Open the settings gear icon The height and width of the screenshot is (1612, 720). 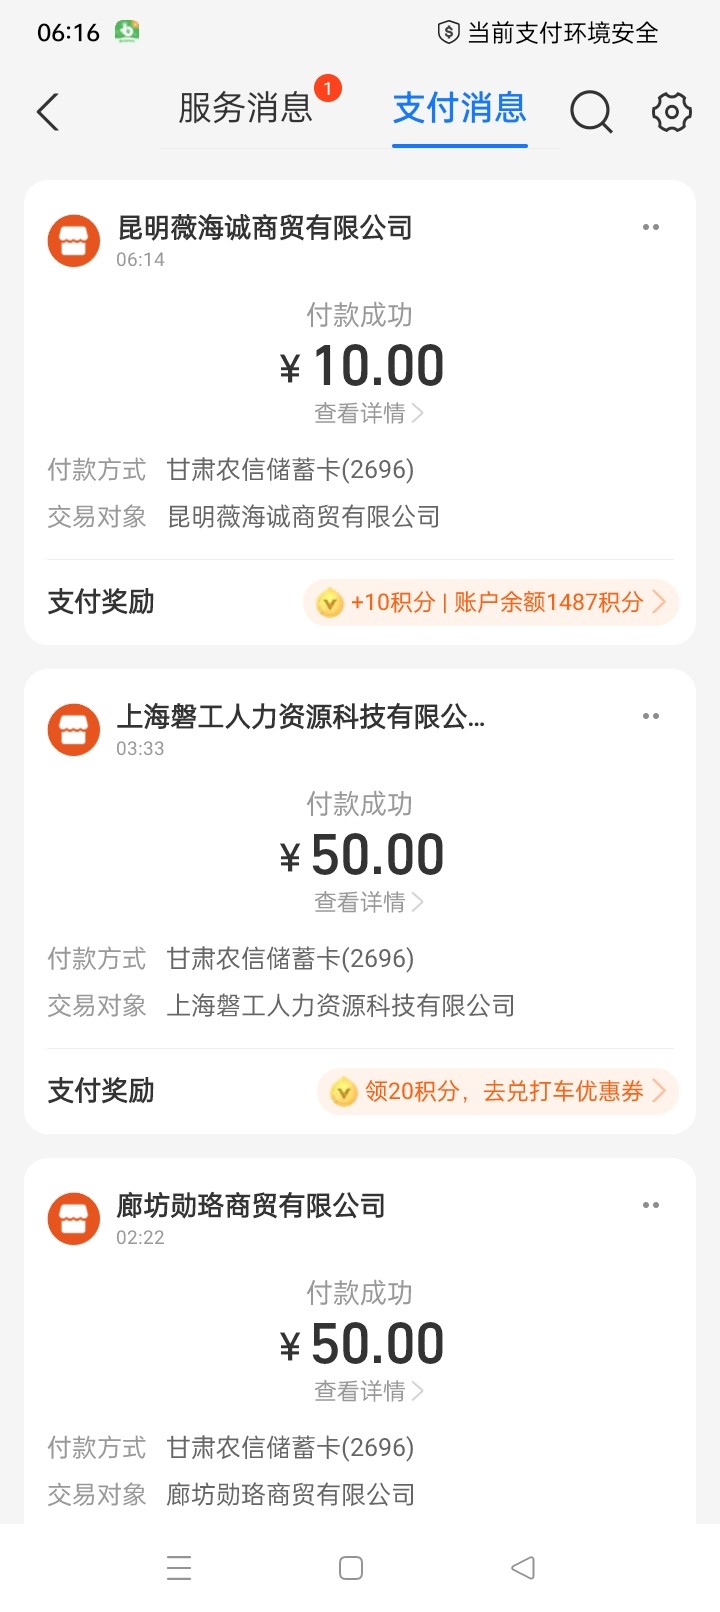point(671,111)
